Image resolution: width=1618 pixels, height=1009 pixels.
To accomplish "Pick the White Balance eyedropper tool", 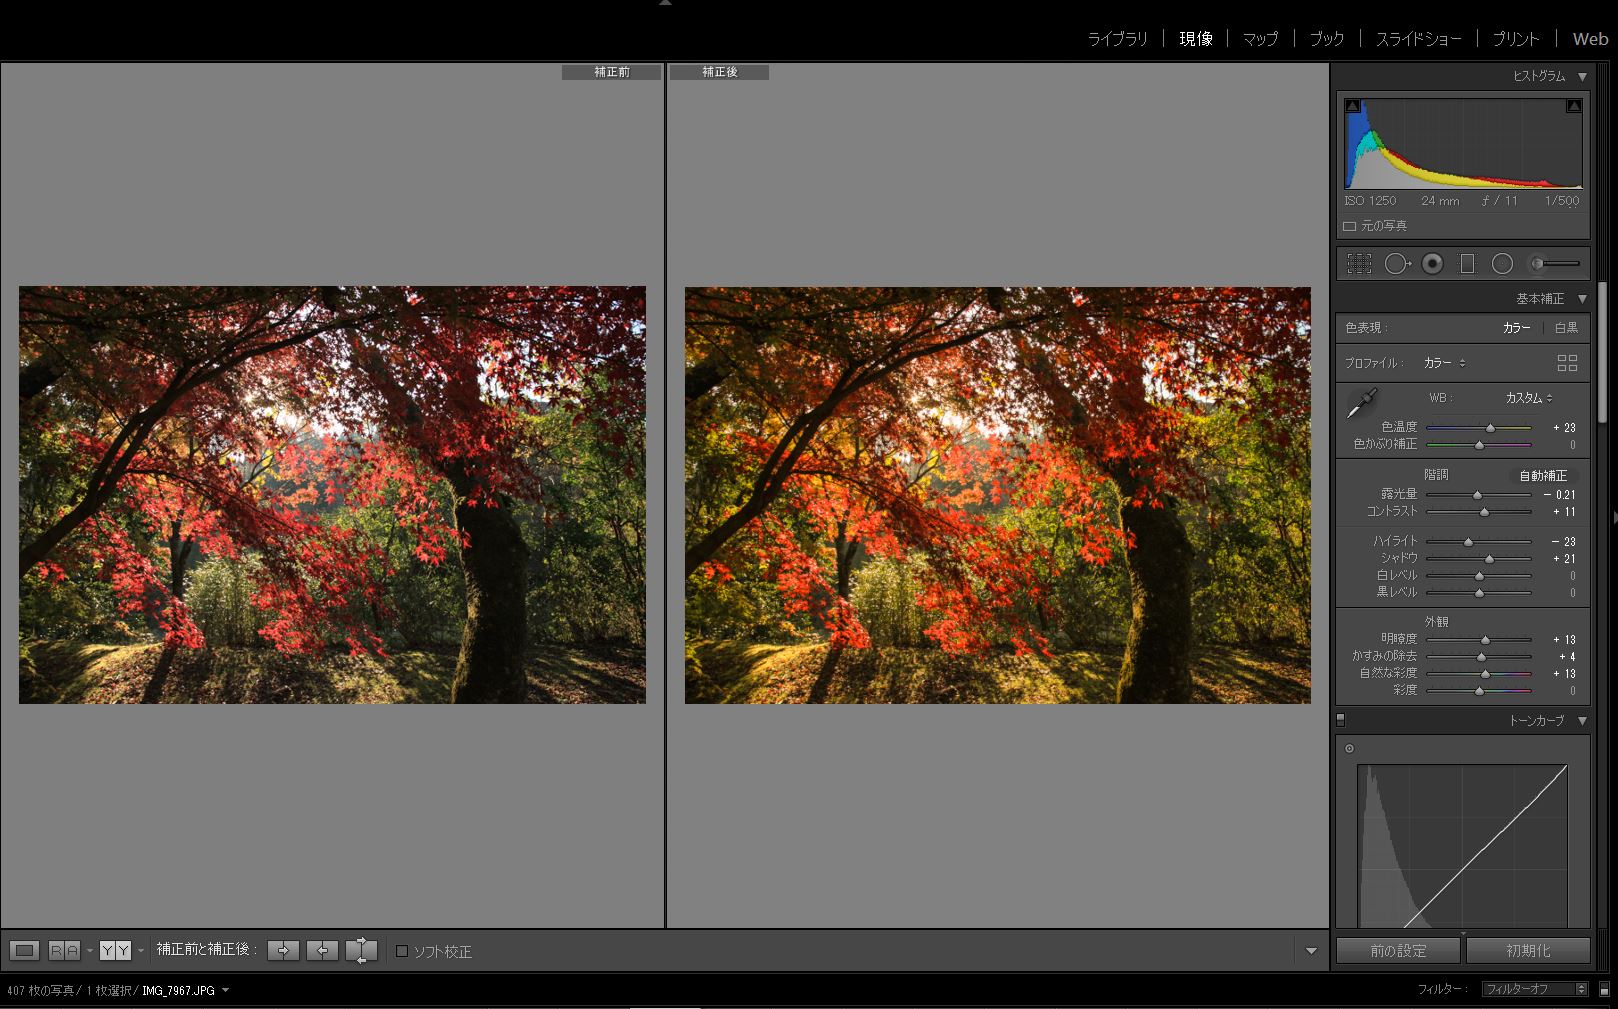I will point(1361,404).
